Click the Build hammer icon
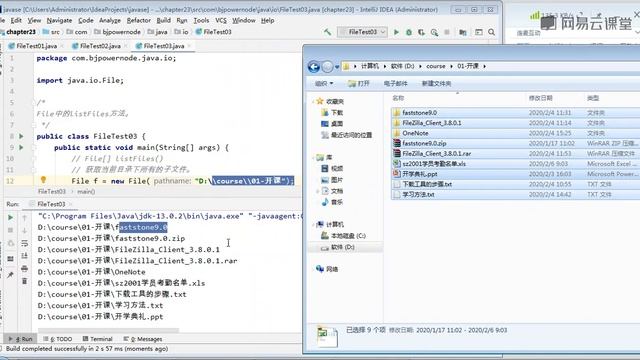 [327, 32]
